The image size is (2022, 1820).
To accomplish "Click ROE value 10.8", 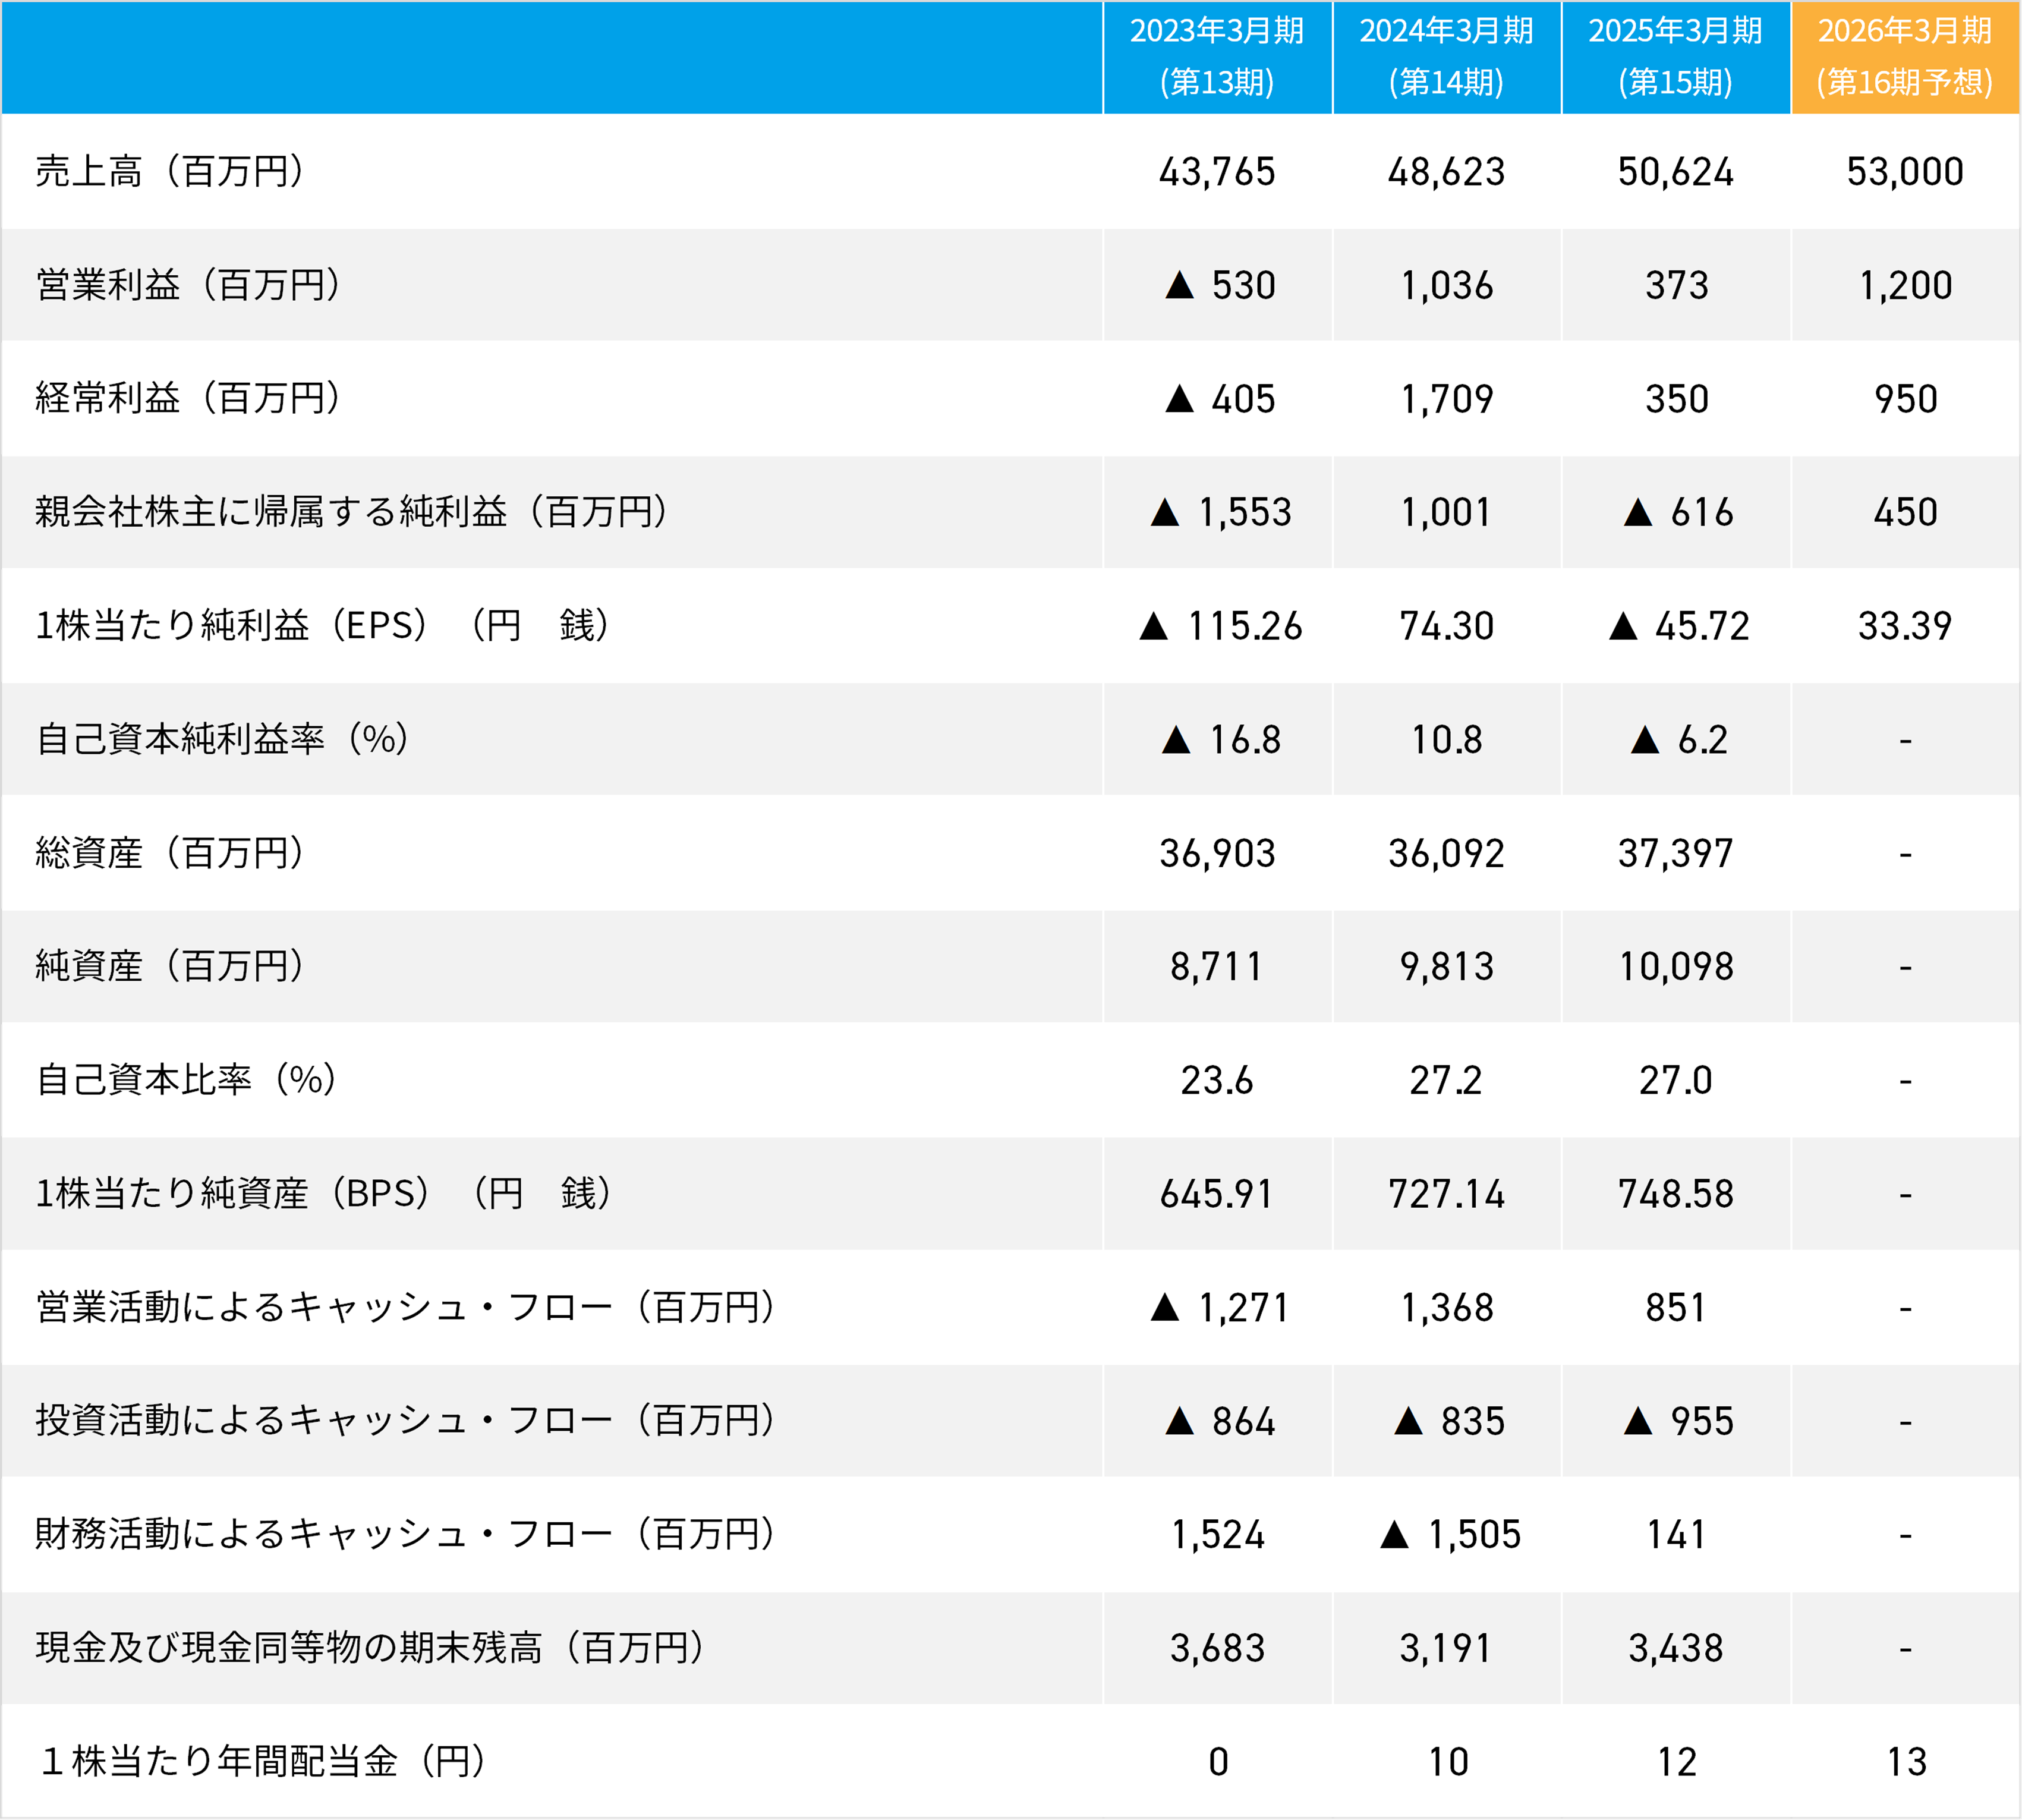I will click(x=1447, y=741).
